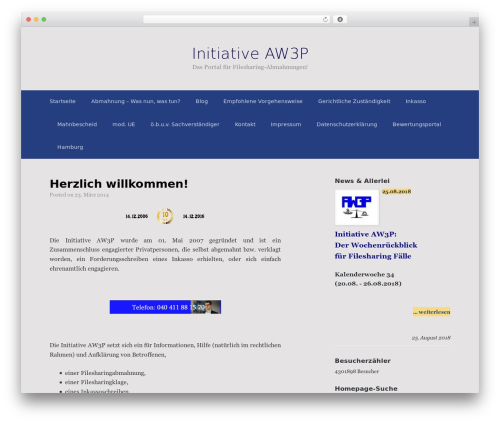Click the AW3P logo thumbnail in sidebar
The height and width of the screenshot is (423, 500).
pyautogui.click(x=357, y=207)
